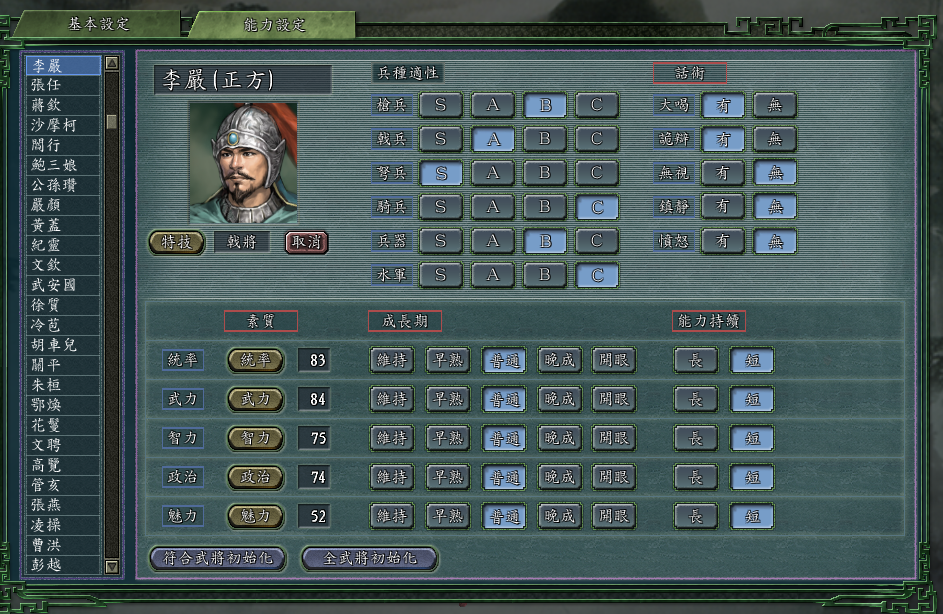The image size is (943, 614).
Task: Set 統率 ability duration to 長
Action: pos(696,360)
